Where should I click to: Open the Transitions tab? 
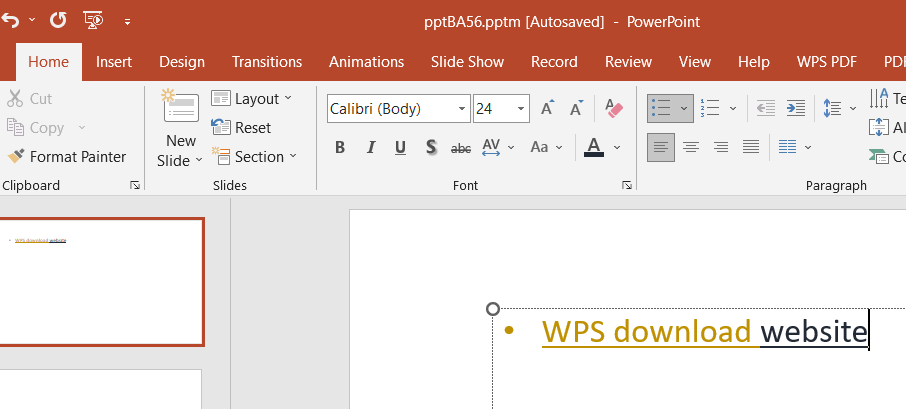tap(267, 62)
